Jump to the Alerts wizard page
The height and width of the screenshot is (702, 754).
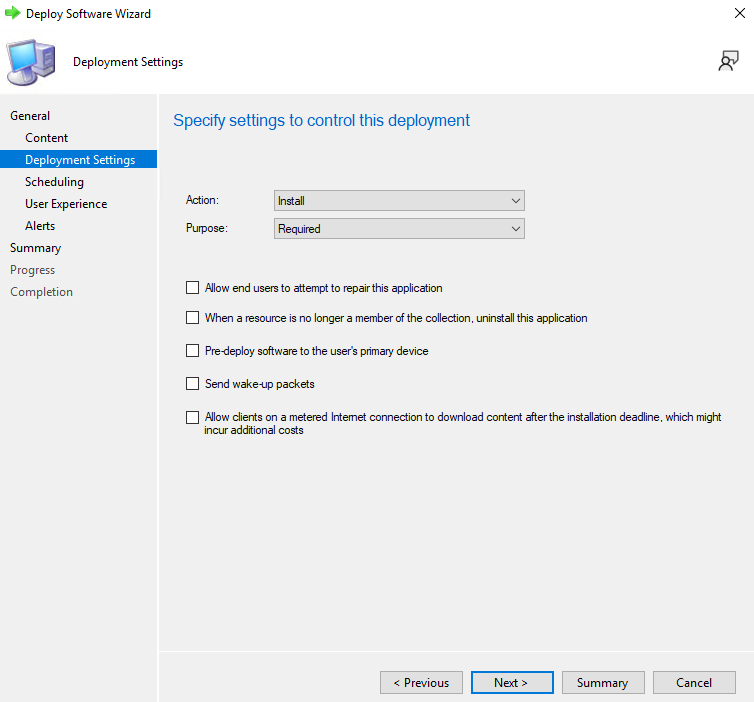(x=40, y=226)
